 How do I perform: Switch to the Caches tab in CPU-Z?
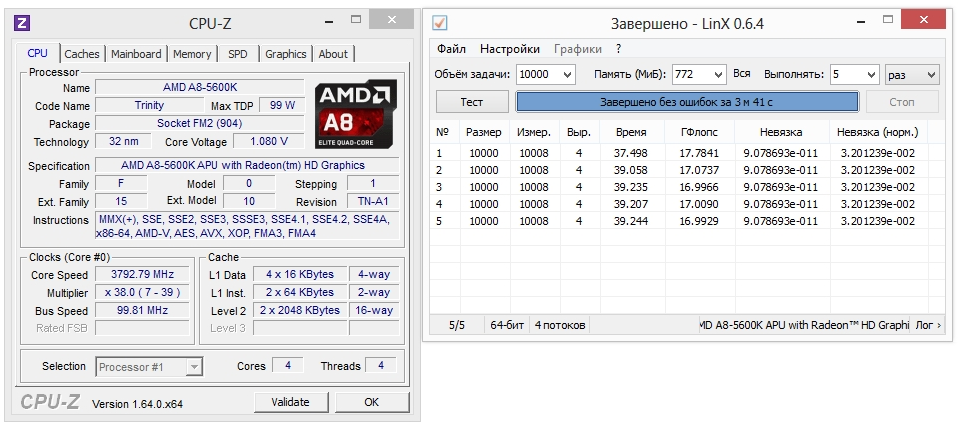click(82, 54)
